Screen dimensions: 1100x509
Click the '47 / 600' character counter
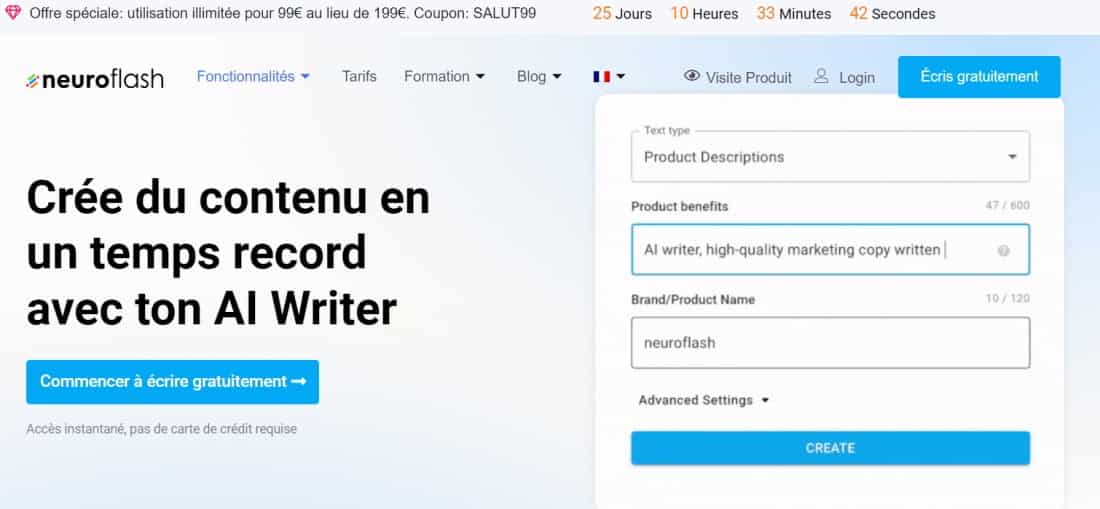[1007, 205]
